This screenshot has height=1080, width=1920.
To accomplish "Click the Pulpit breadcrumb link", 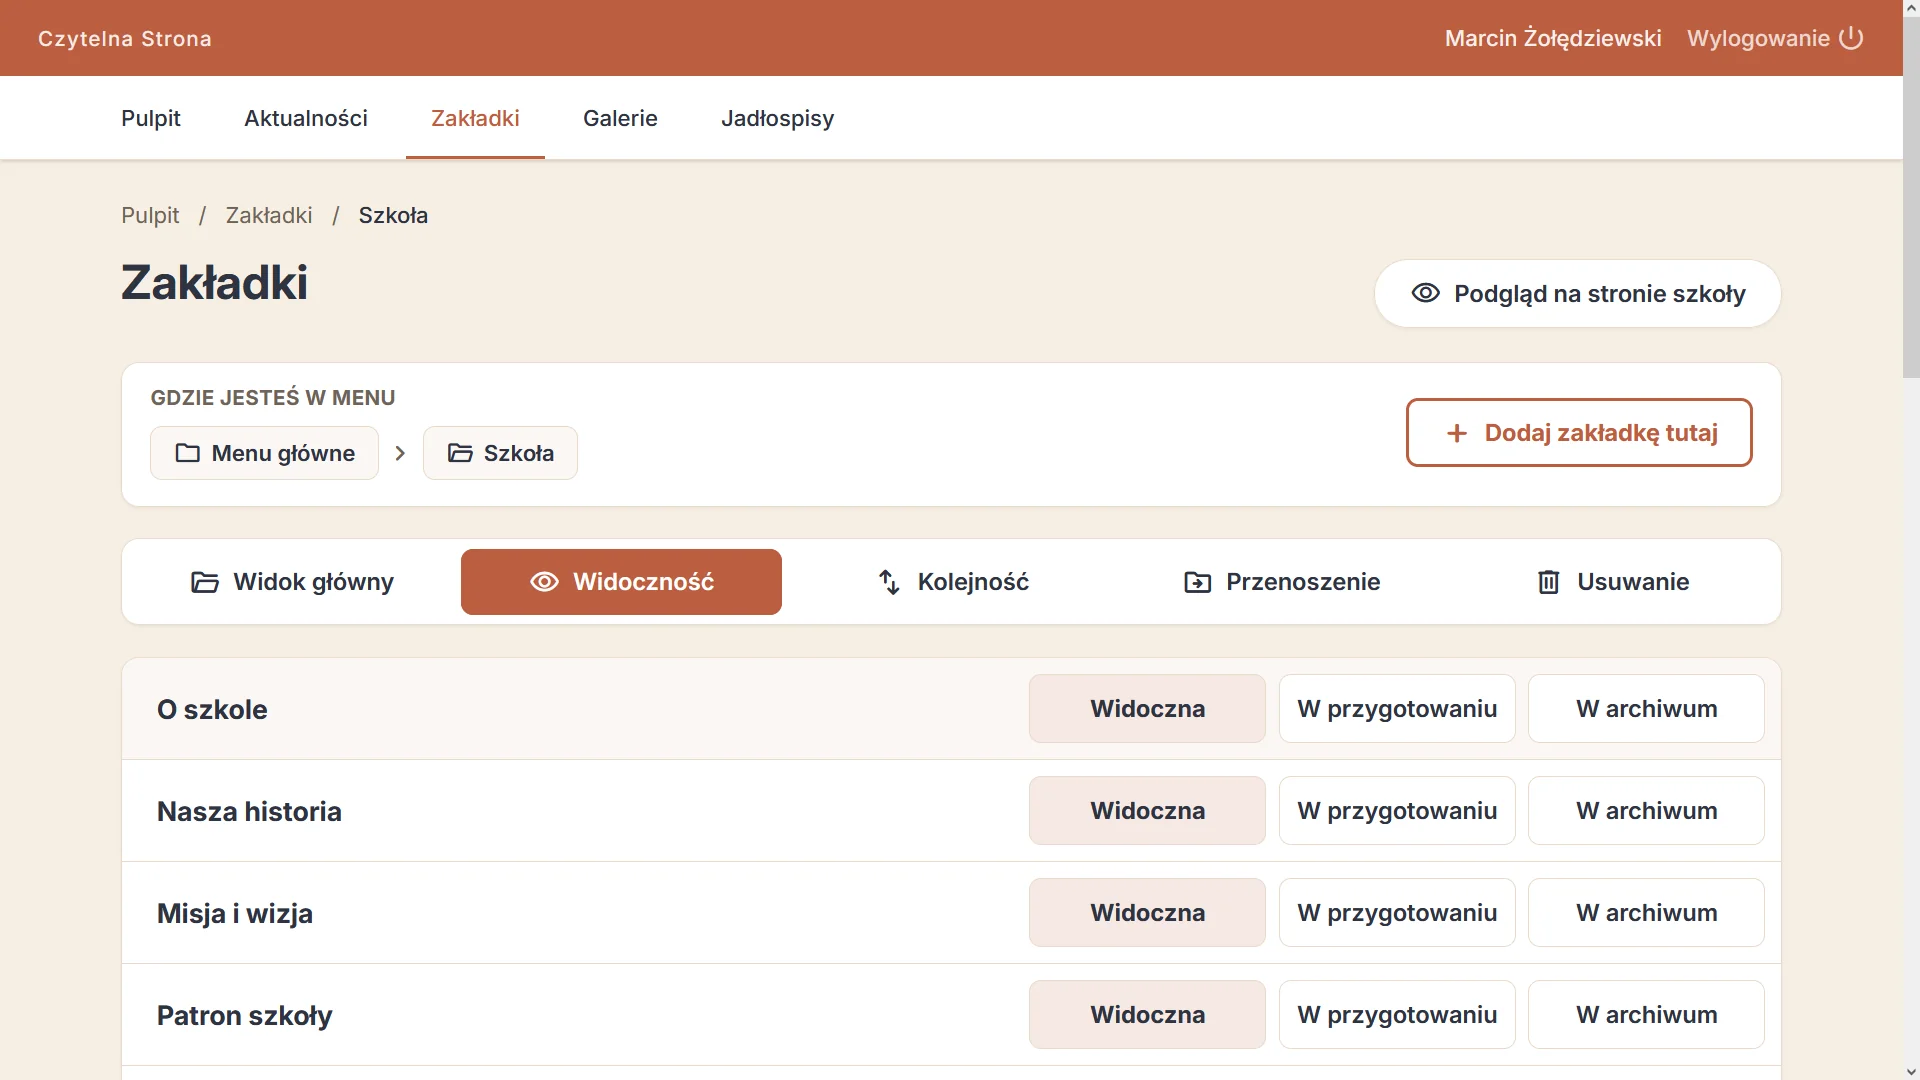I will pyautogui.click(x=150, y=215).
